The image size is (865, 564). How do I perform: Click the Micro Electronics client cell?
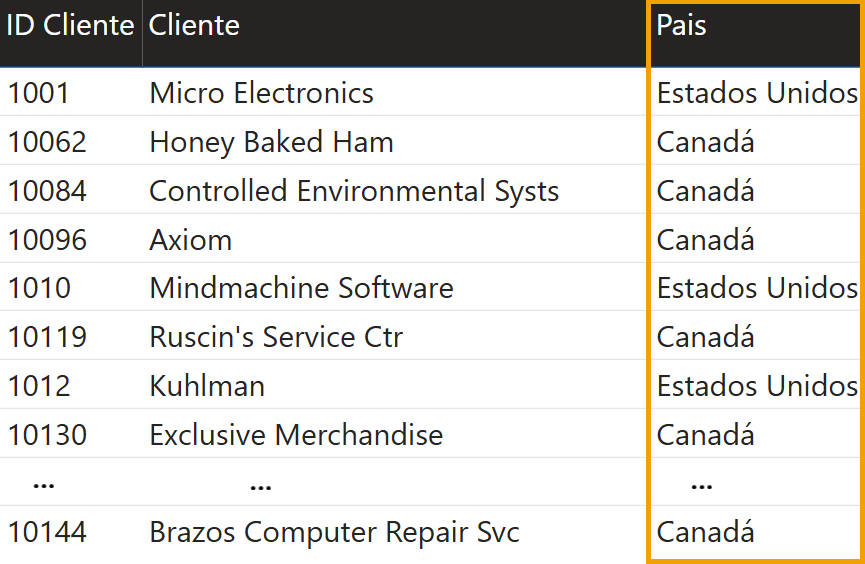coord(261,93)
